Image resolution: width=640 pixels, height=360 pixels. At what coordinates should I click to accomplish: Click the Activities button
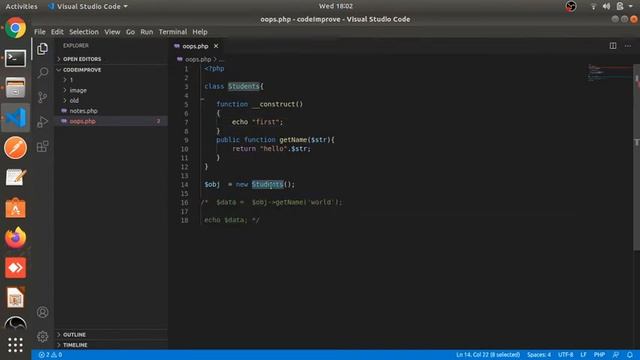coord(21,6)
